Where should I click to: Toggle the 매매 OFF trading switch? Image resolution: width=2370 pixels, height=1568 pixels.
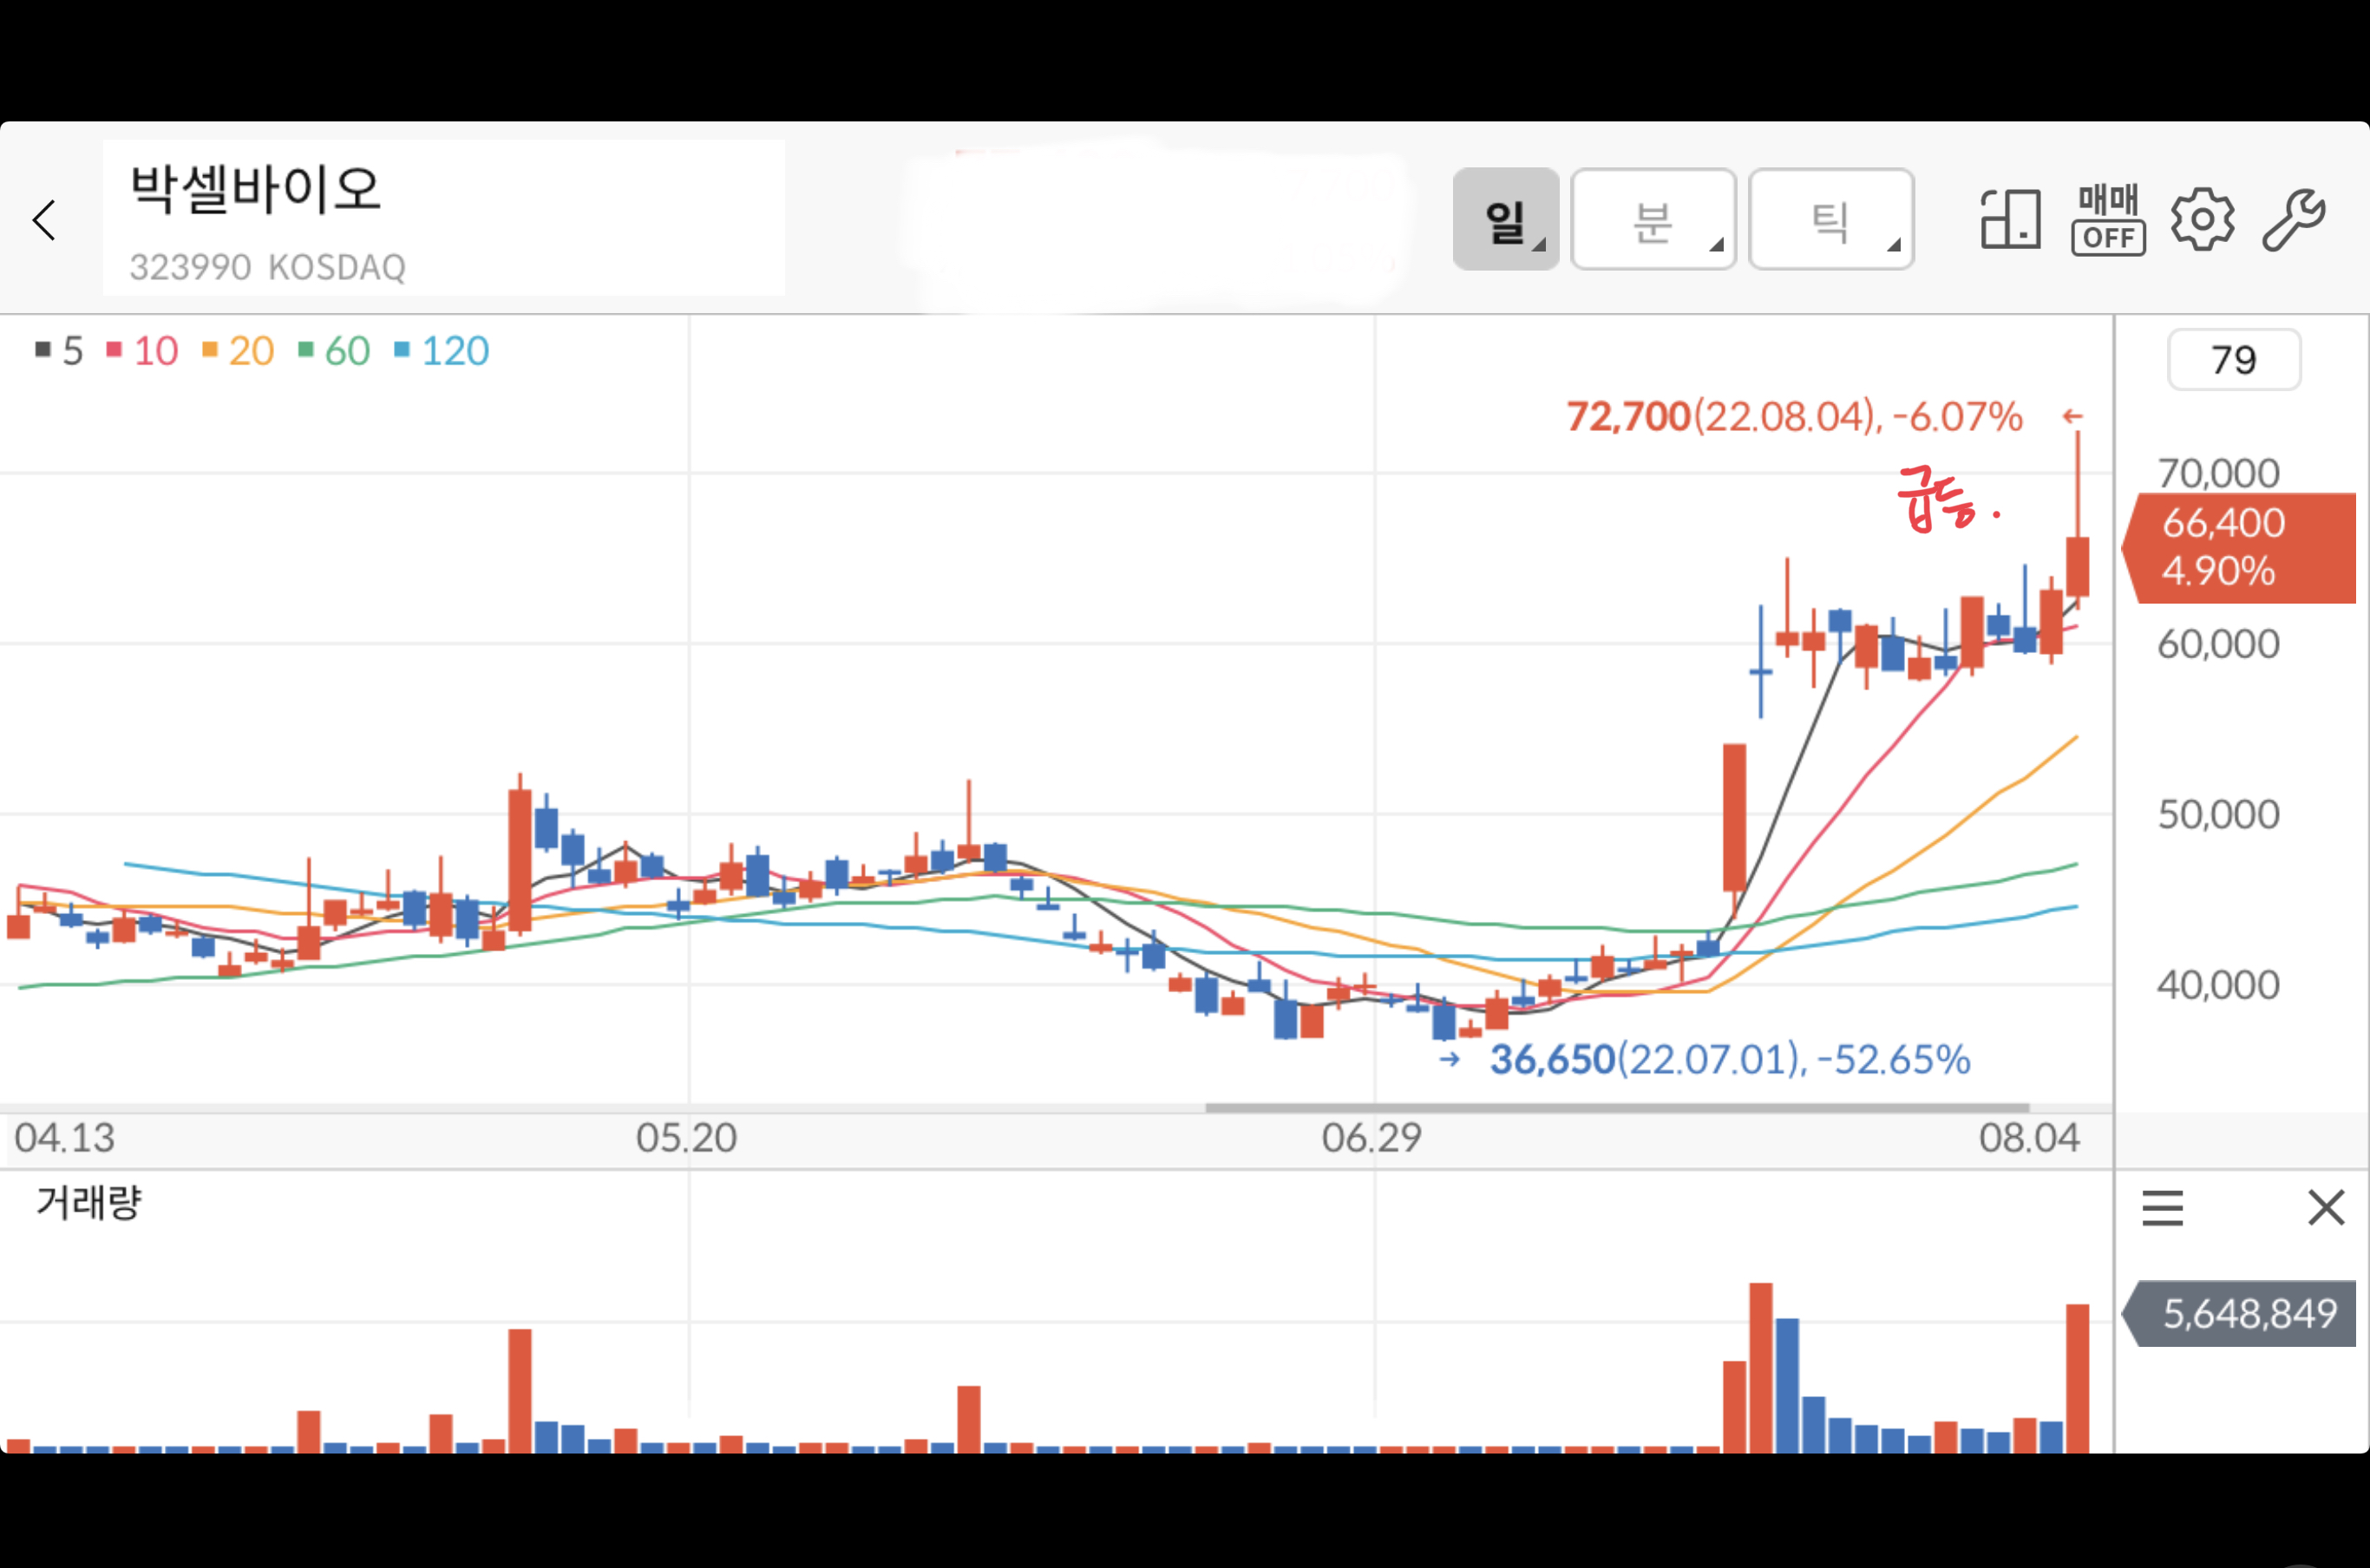(x=2108, y=219)
